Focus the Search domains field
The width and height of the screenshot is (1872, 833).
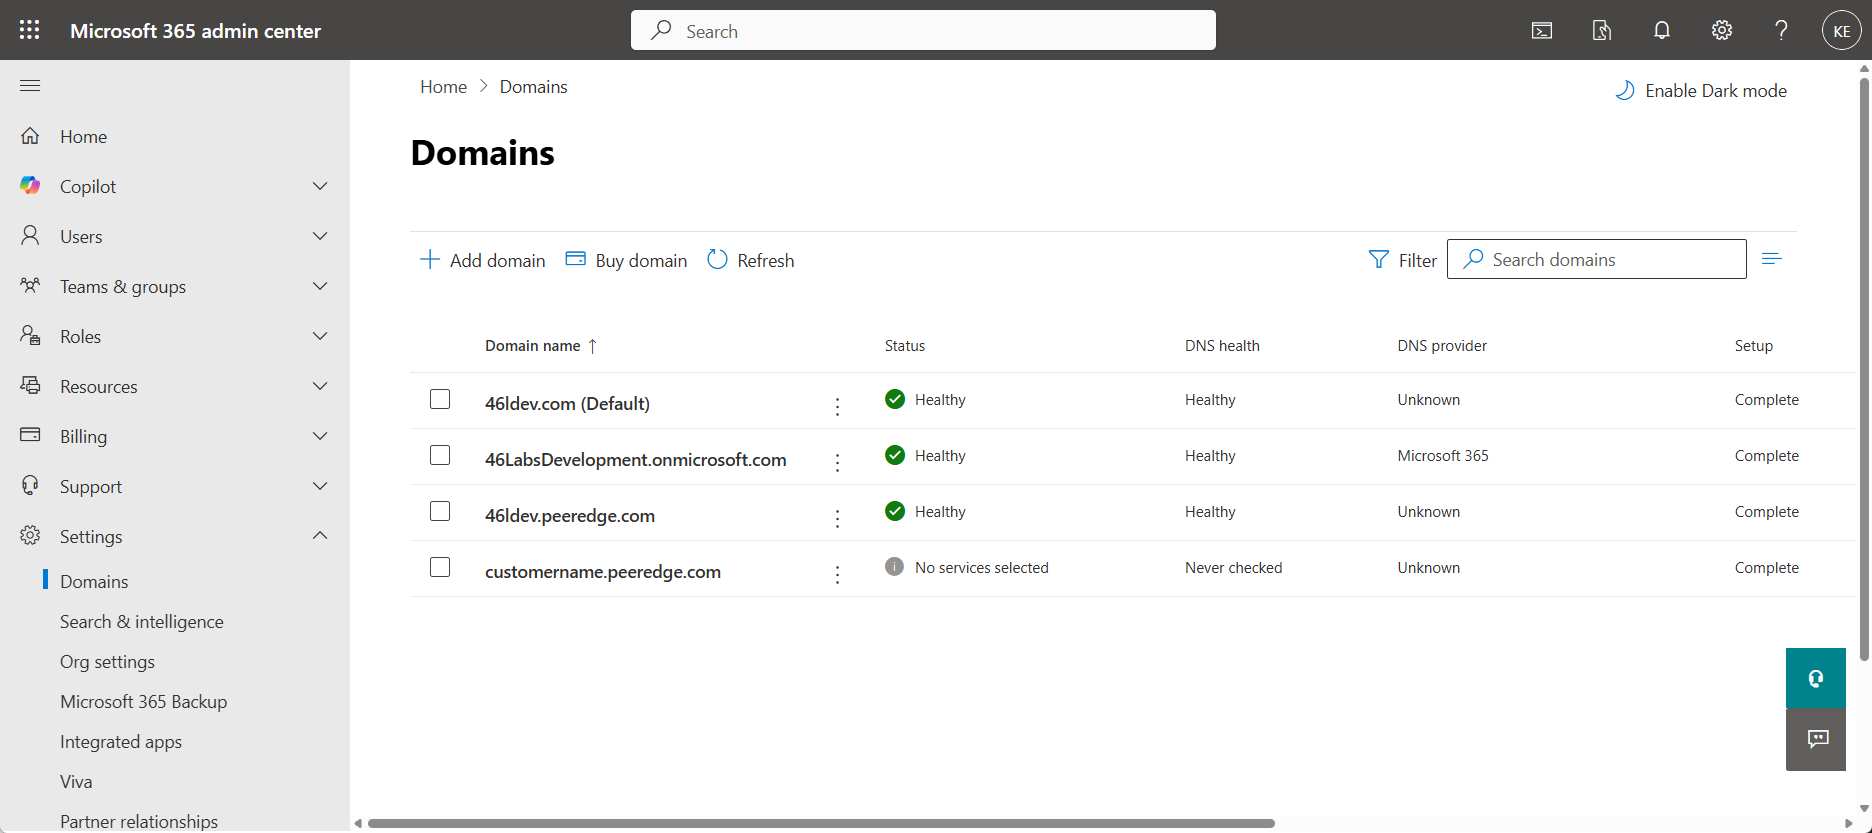pyautogui.click(x=1597, y=259)
